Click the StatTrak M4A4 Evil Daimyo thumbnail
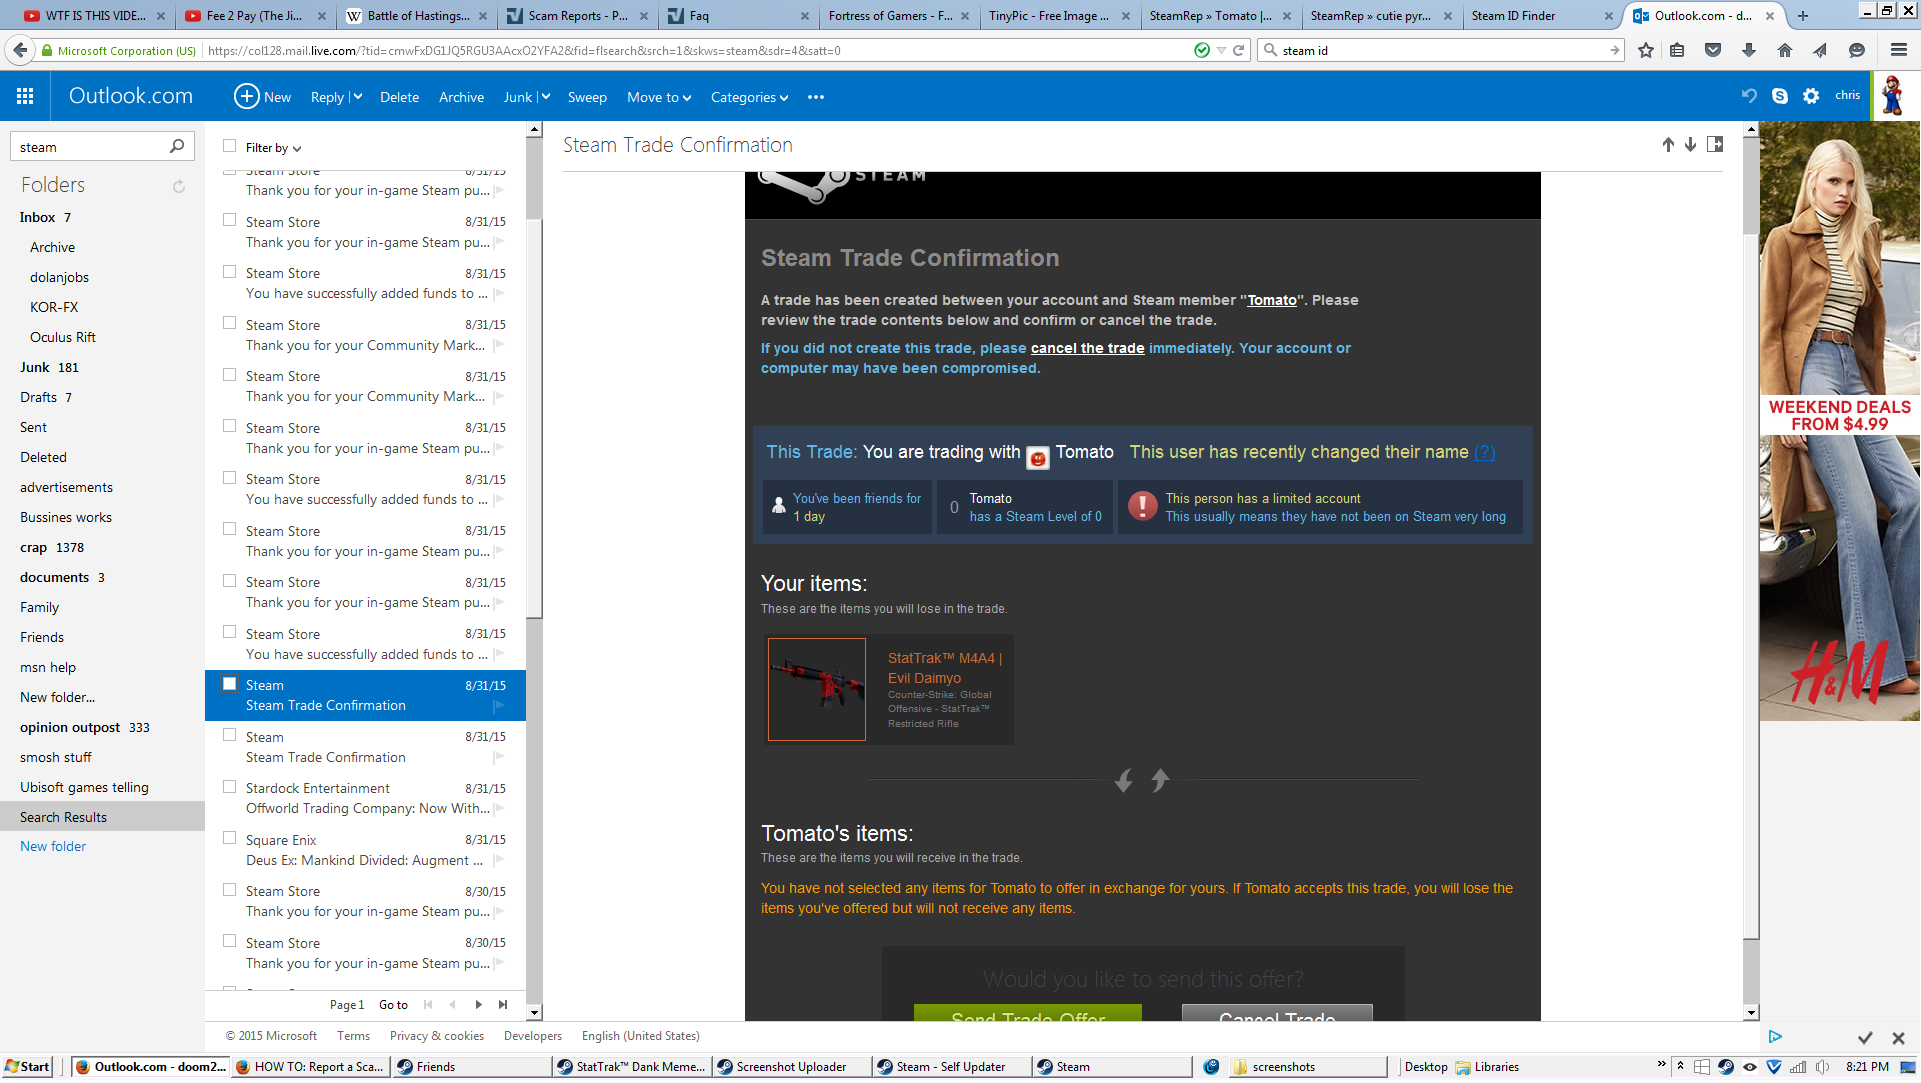Image resolution: width=1921 pixels, height=1083 pixels. click(816, 689)
